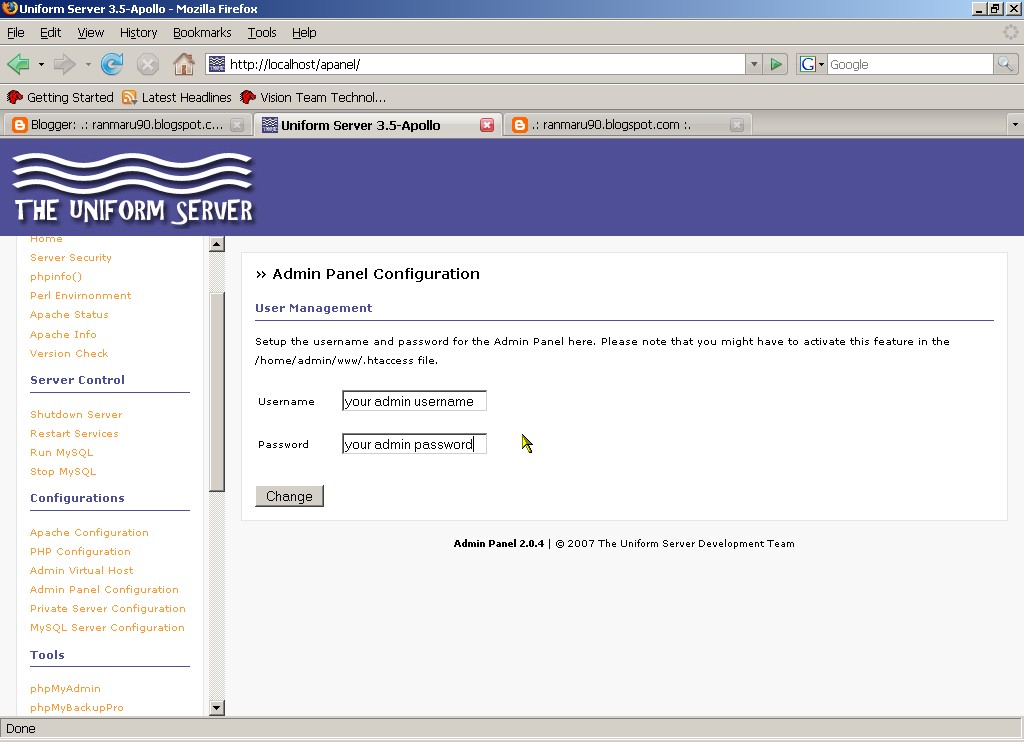1024x742 pixels.
Task: Open the Bookmarks menu
Action: [x=202, y=33]
